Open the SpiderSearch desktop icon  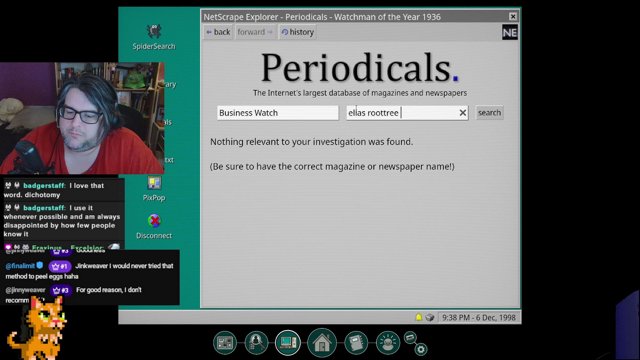[x=154, y=37]
